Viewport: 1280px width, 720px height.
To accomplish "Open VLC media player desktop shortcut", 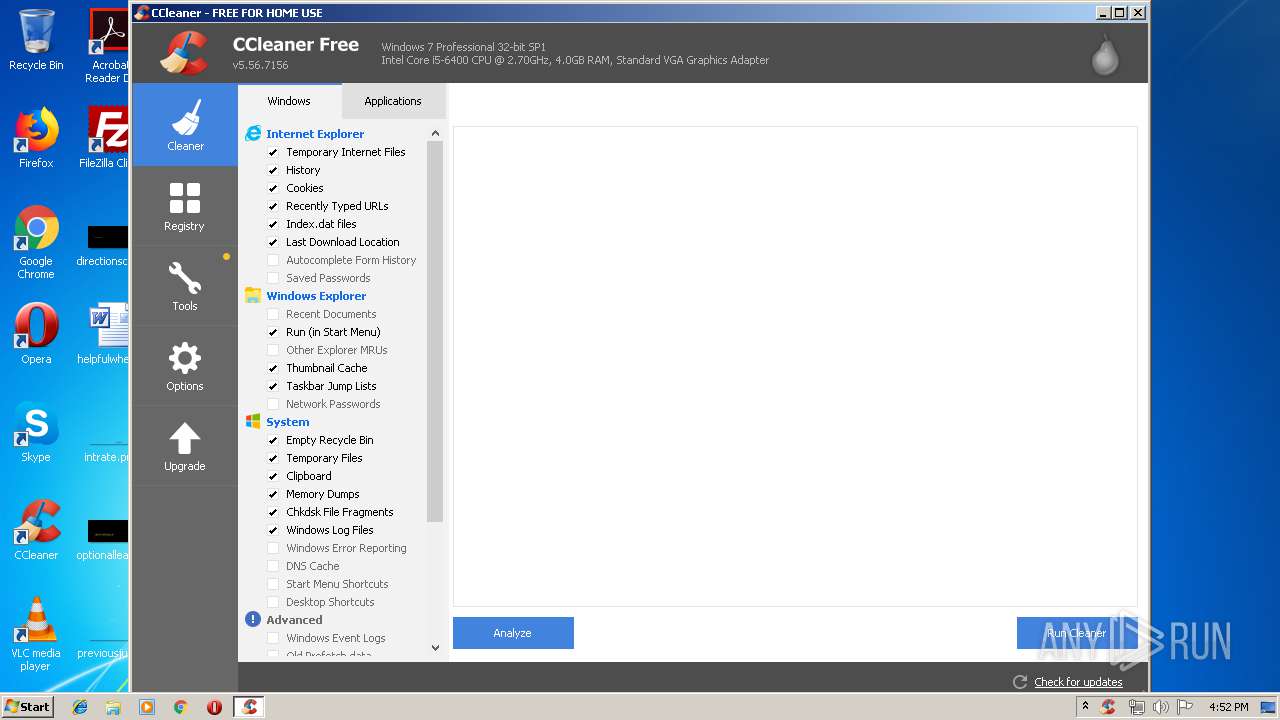I will tap(36, 634).
